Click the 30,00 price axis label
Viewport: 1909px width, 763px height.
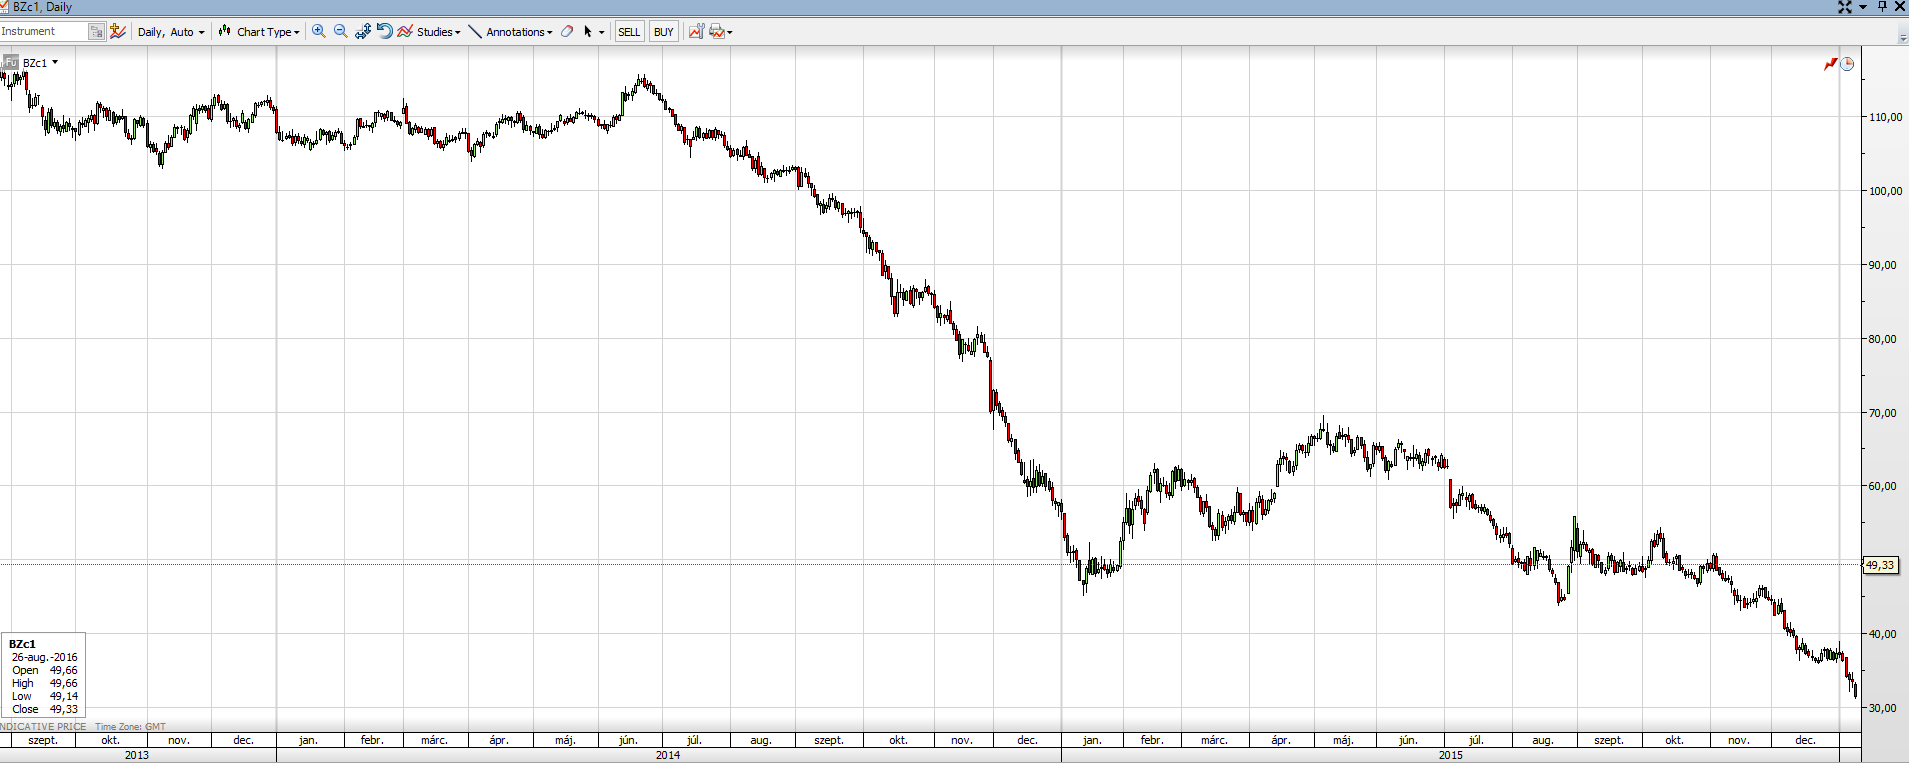(x=1882, y=708)
